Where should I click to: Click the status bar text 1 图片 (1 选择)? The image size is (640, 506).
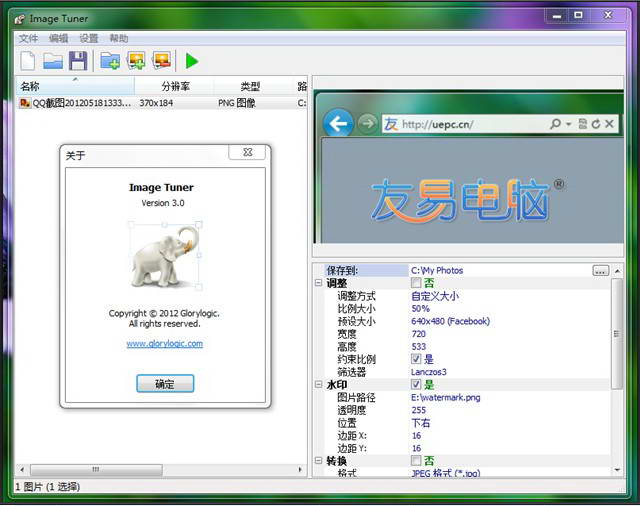click(48, 487)
